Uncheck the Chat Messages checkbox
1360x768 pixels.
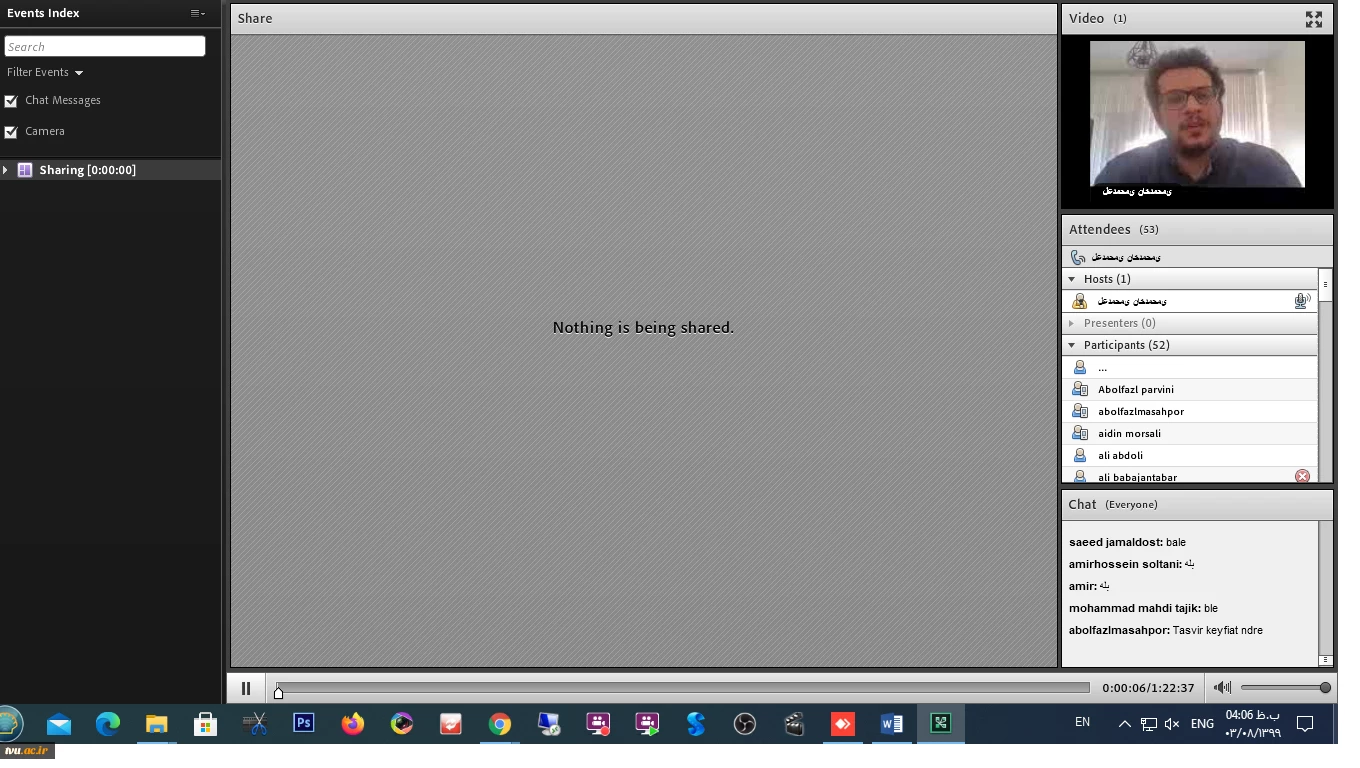pos(11,101)
